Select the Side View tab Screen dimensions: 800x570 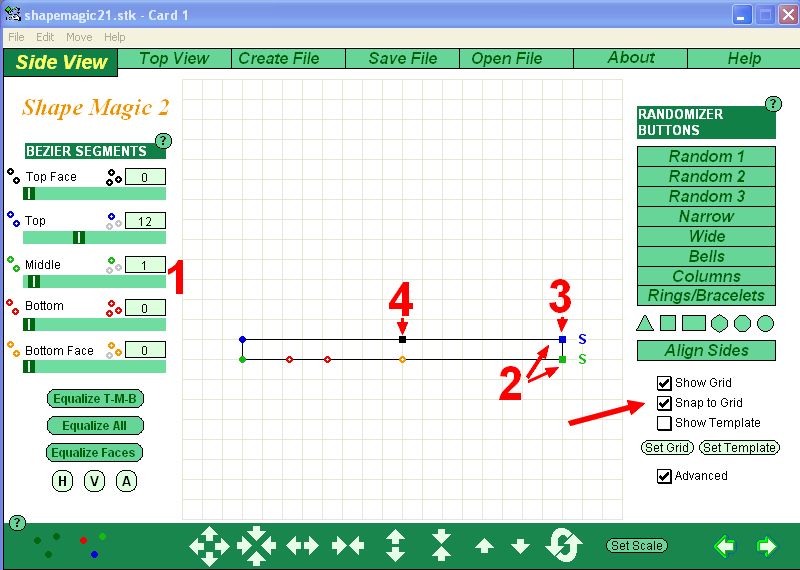click(61, 62)
